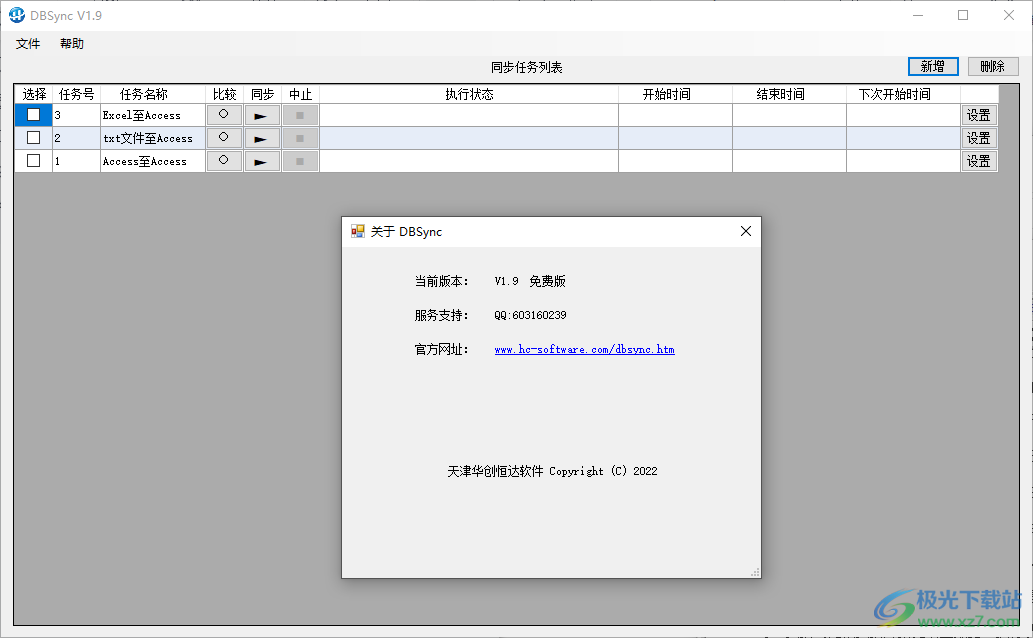
Task: Open the www.hc-software.com/dbsync.htm link
Action: click(584, 349)
